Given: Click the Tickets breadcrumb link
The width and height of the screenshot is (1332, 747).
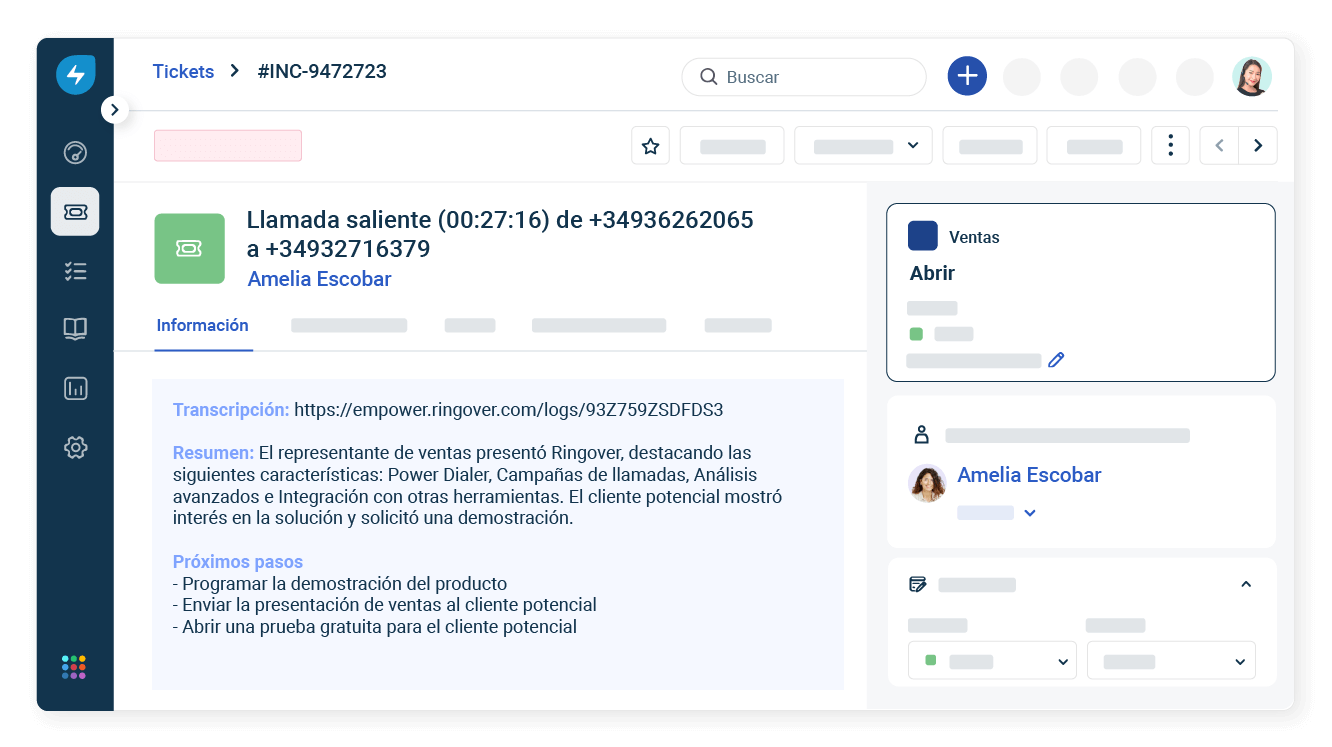Looking at the screenshot, I should pos(183,71).
